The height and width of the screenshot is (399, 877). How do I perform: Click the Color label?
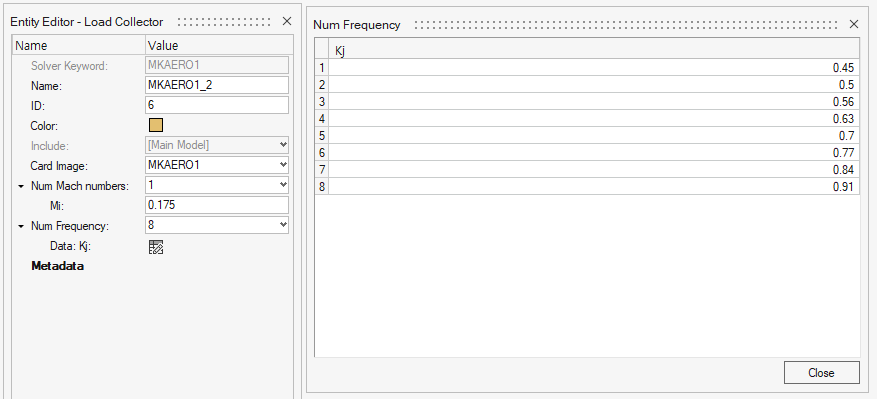[44, 126]
